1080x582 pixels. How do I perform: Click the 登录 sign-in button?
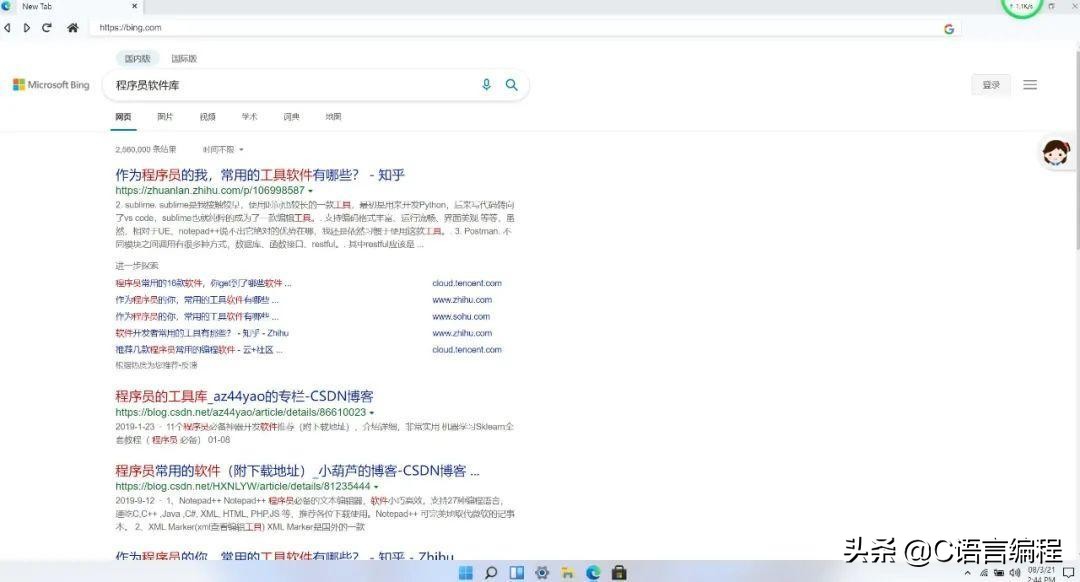point(990,84)
